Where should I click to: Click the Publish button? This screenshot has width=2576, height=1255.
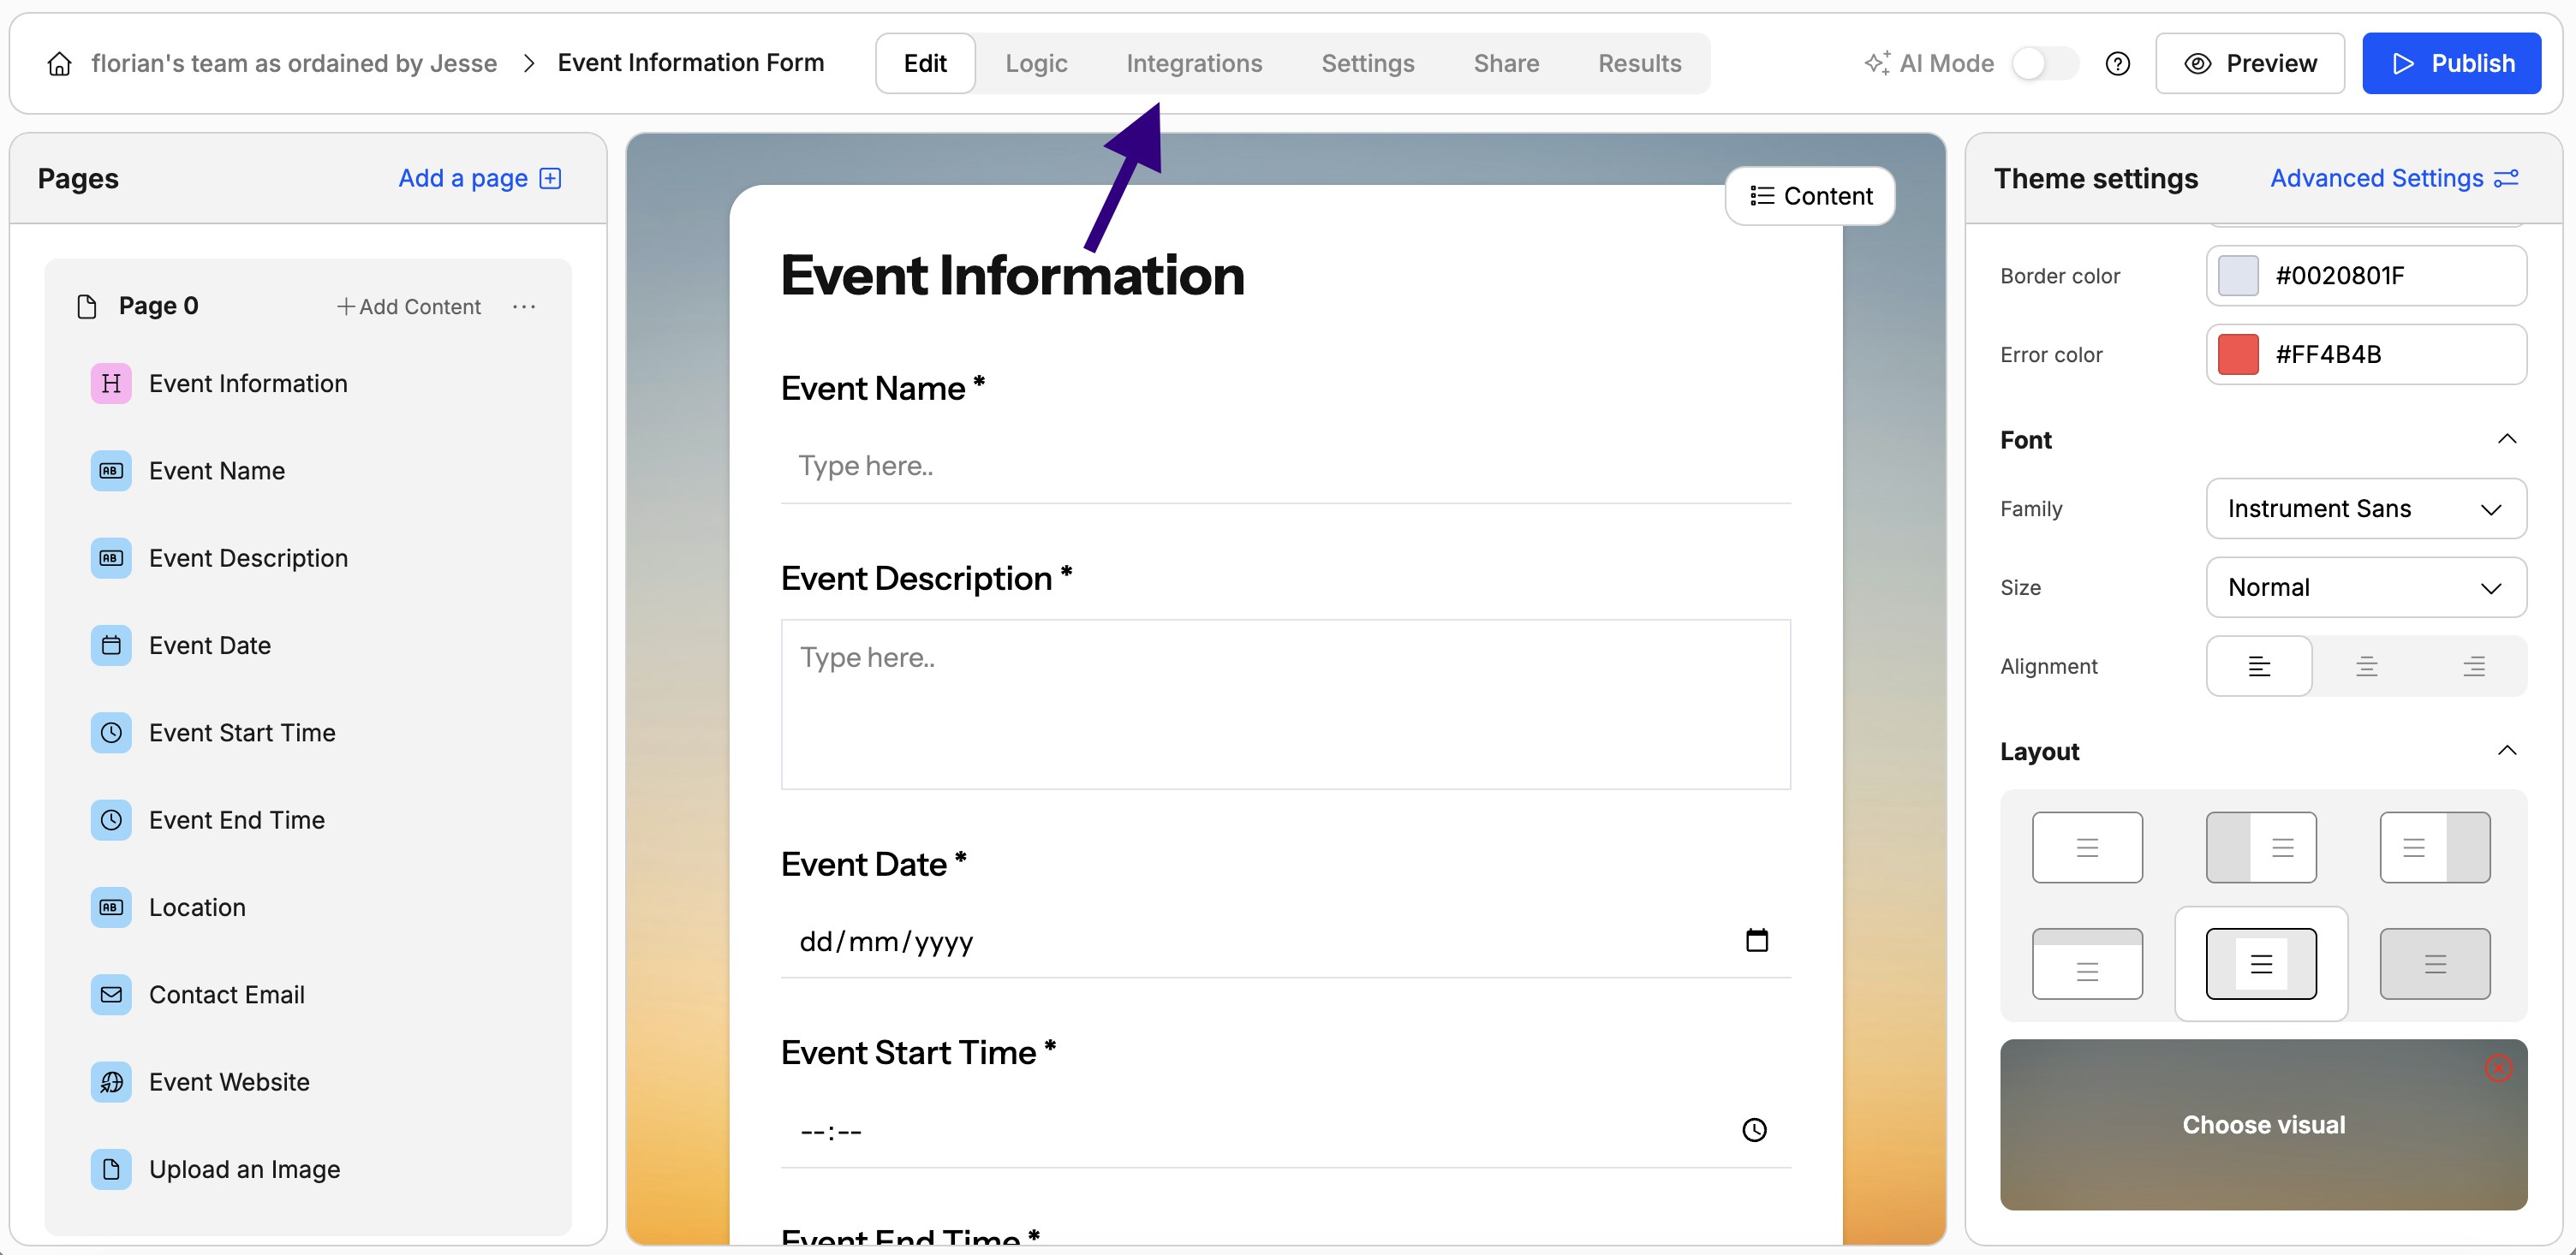click(x=2452, y=62)
